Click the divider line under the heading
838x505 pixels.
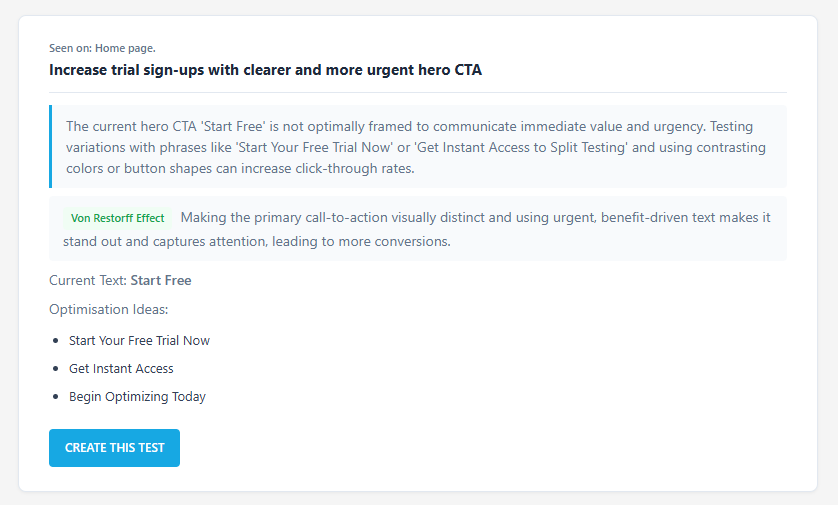click(x=418, y=92)
